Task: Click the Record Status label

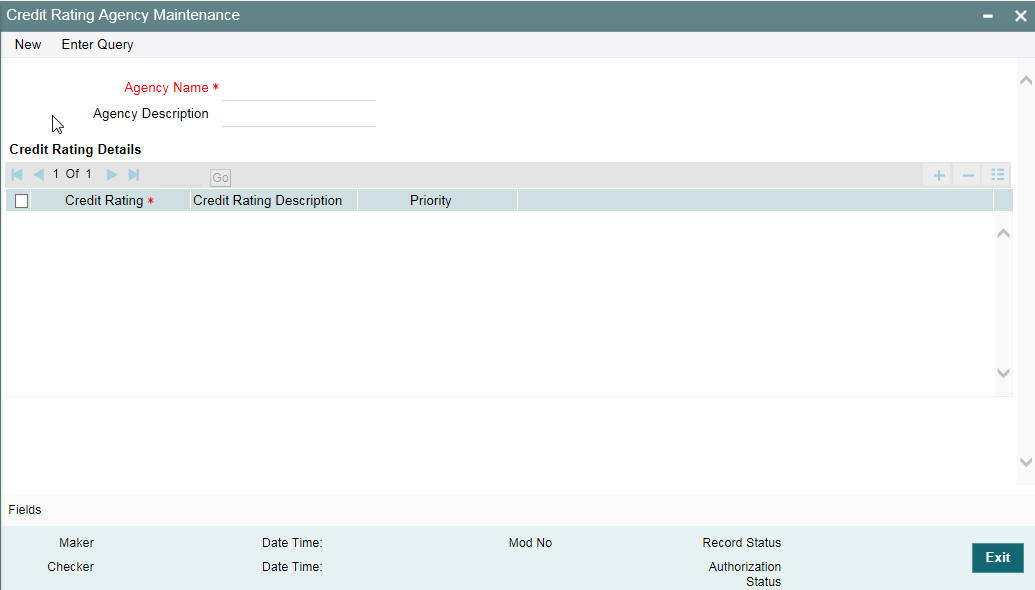Action: click(x=741, y=543)
